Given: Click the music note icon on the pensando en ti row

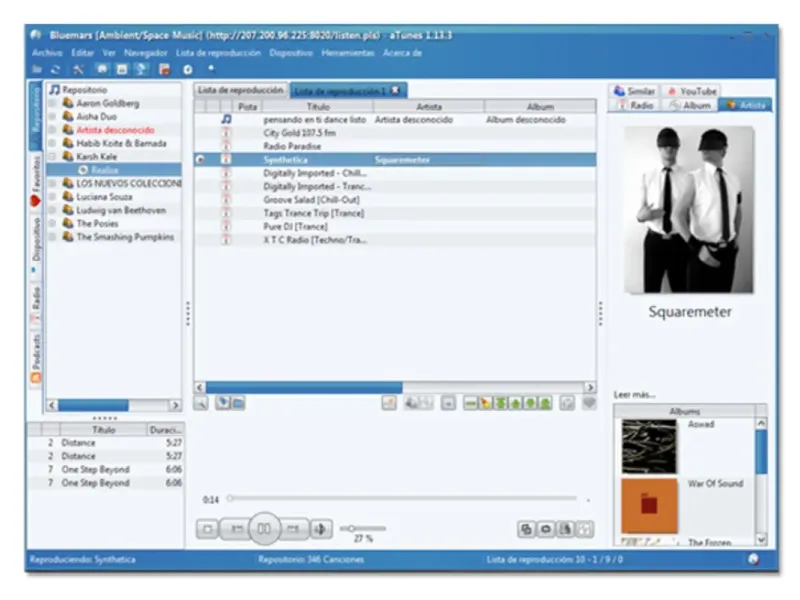Looking at the screenshot, I should pos(226,119).
